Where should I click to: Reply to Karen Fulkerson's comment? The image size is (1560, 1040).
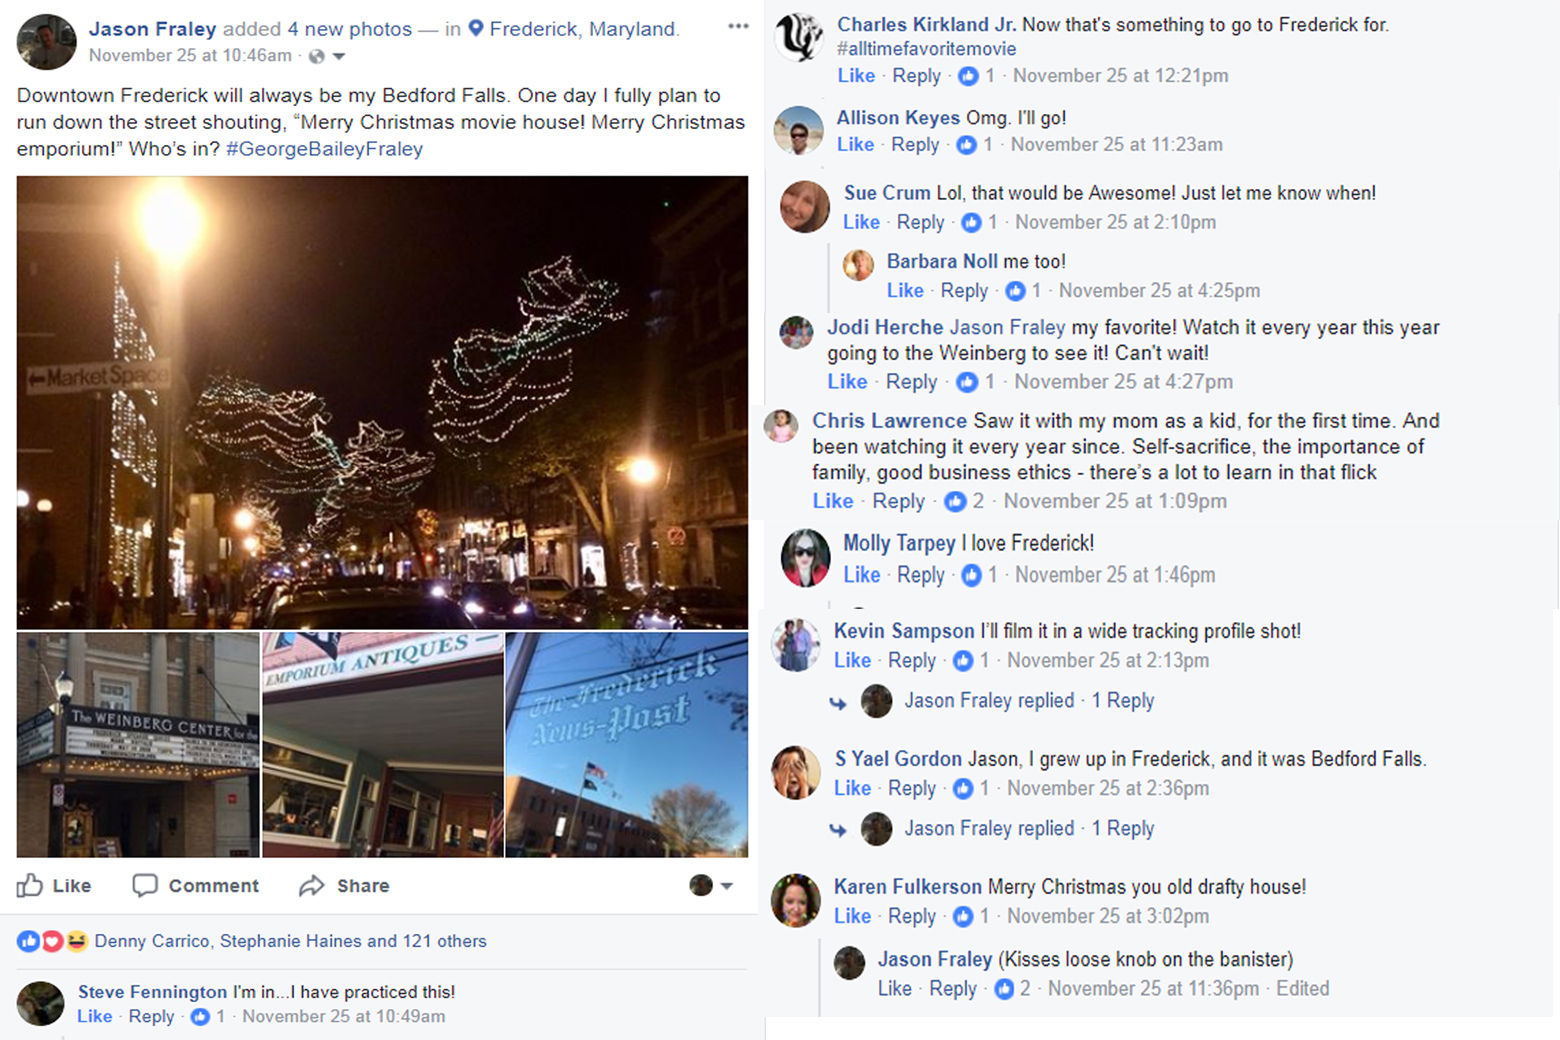pos(912,916)
